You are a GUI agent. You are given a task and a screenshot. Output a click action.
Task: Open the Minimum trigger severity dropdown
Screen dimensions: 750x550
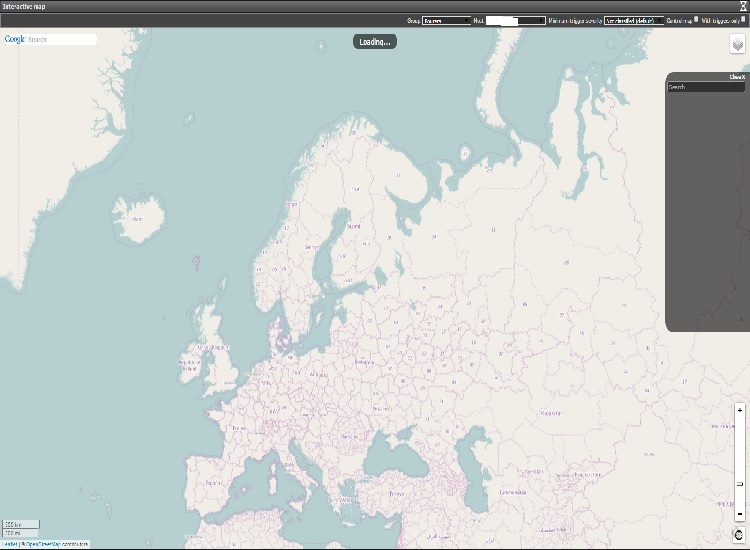(634, 20)
